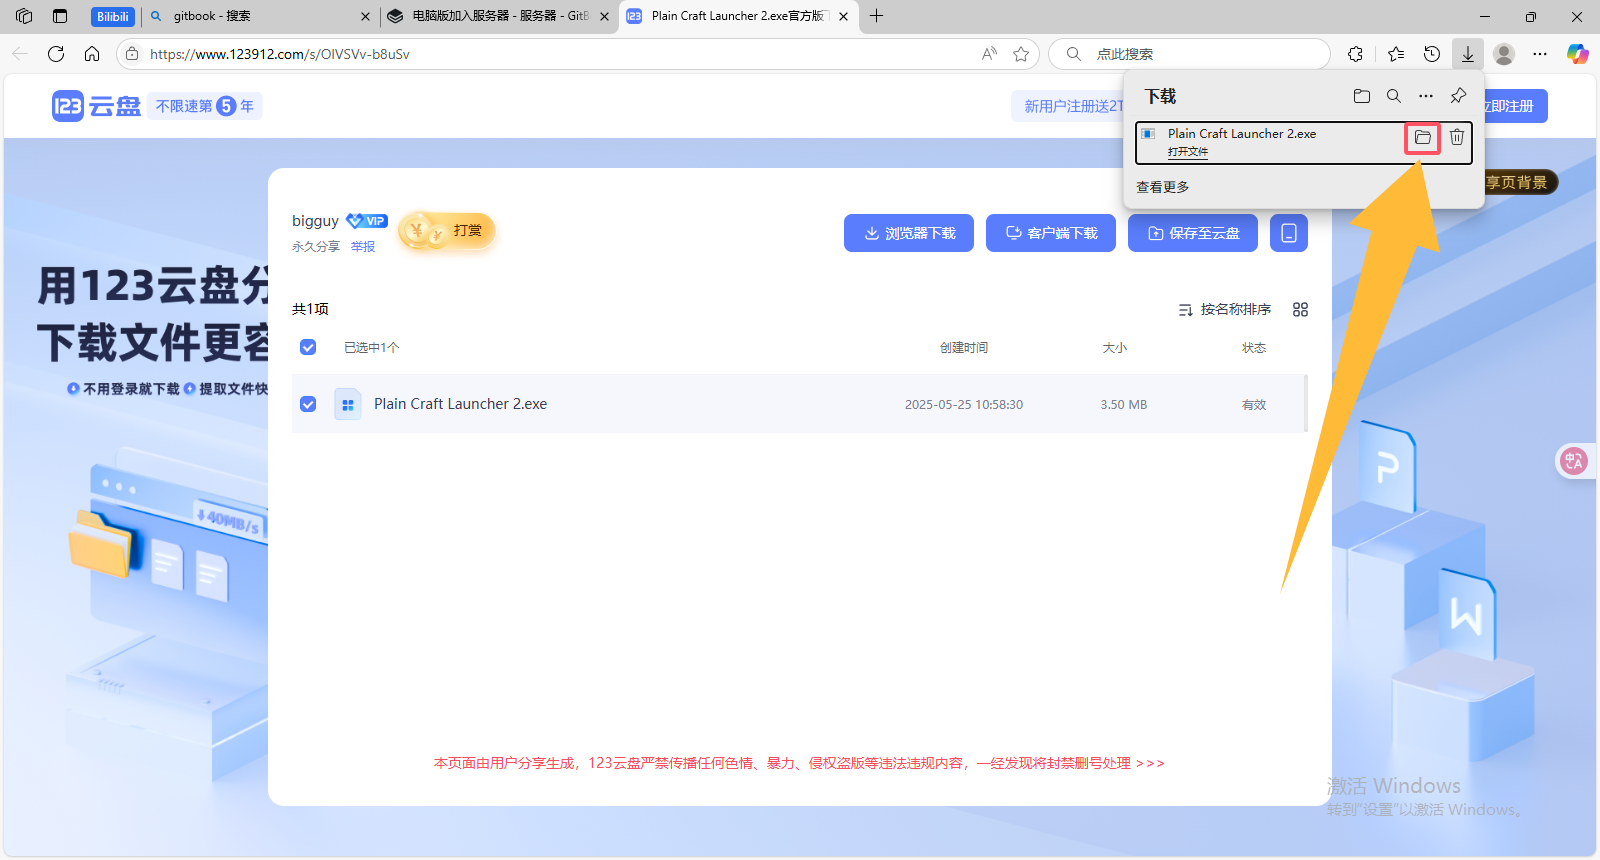Image resolution: width=1600 pixels, height=860 pixels.
Task: Select the Plain Craft Launcher 2.exe file name
Action: [x=460, y=404]
